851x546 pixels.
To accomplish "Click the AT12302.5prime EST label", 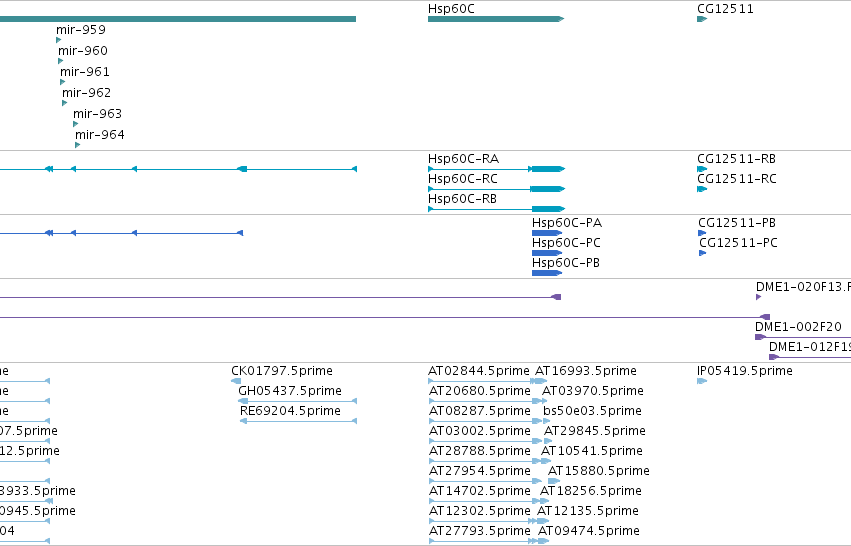I will [x=480, y=512].
